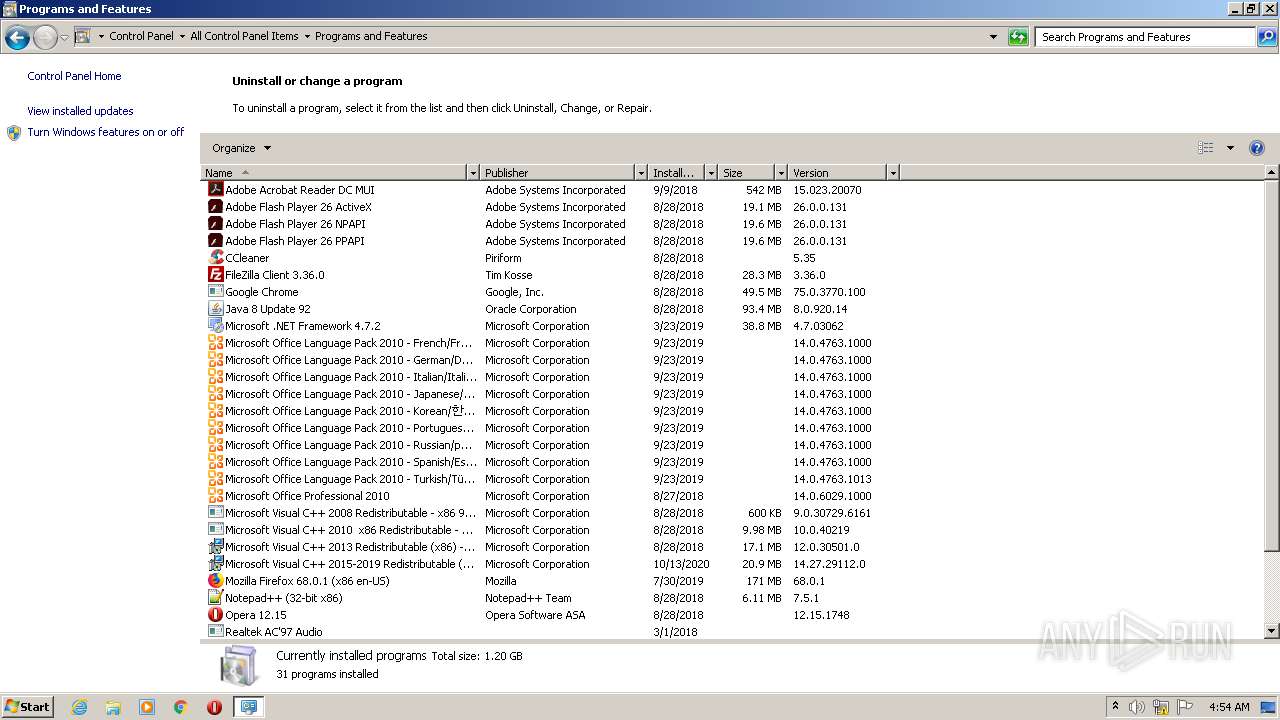Sort by the Version column header
Viewport: 1280px width, 720px height.
837,173
